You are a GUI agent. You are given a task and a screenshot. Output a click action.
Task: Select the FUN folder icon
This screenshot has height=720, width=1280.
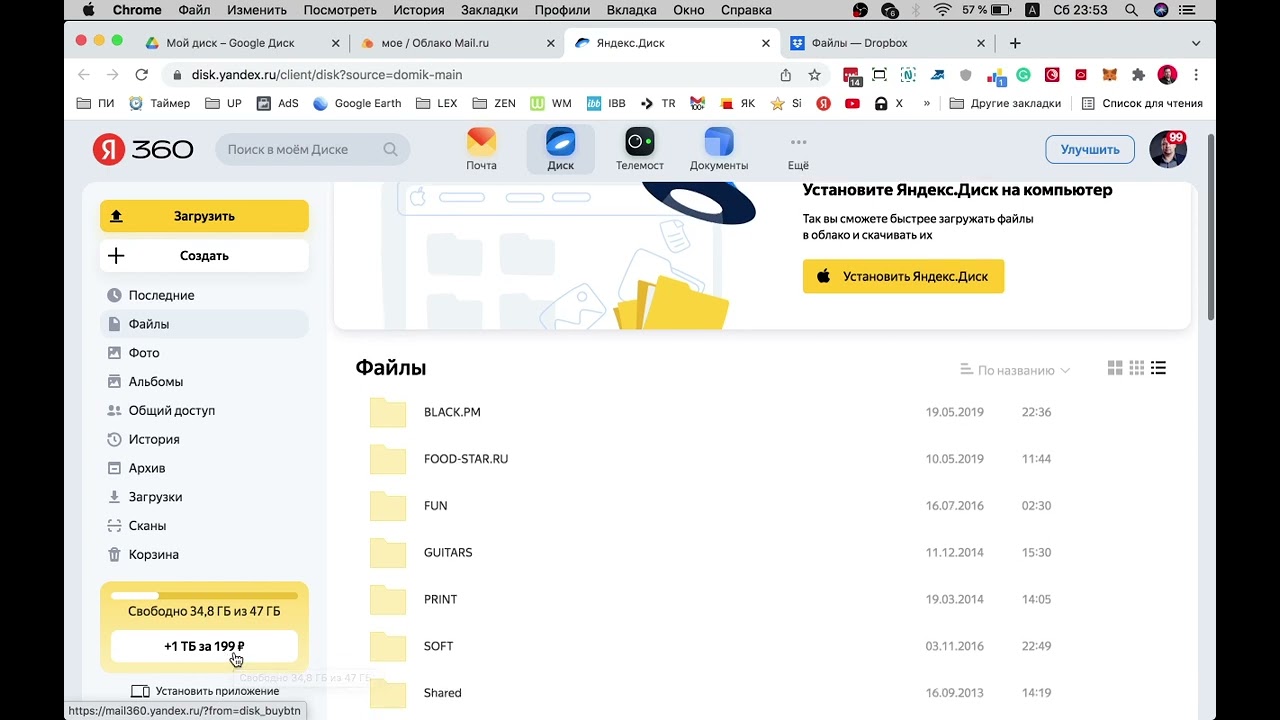point(388,506)
